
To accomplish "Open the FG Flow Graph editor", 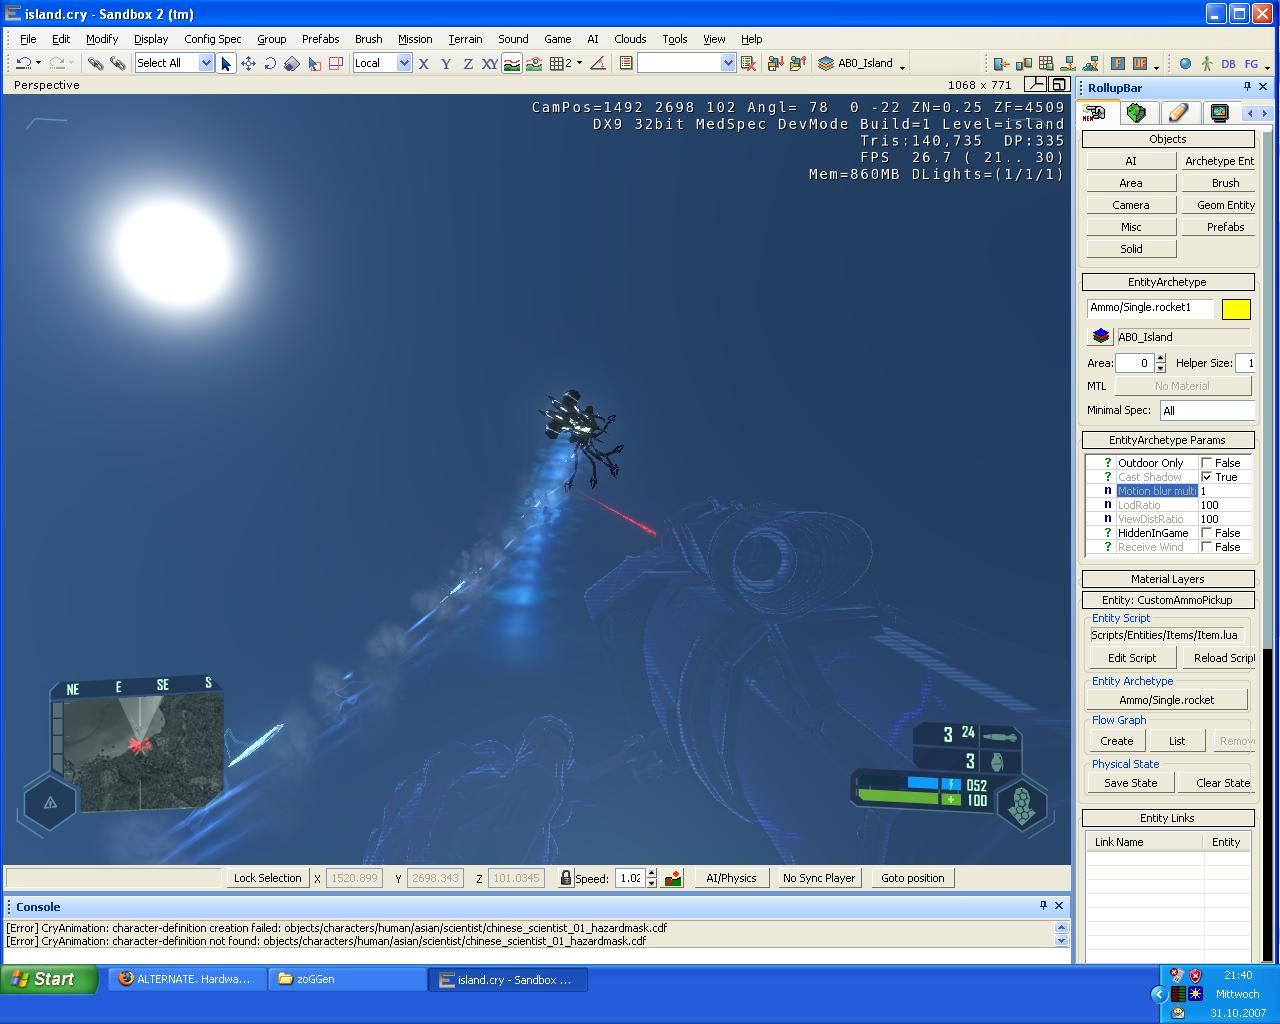I will tap(1251, 63).
